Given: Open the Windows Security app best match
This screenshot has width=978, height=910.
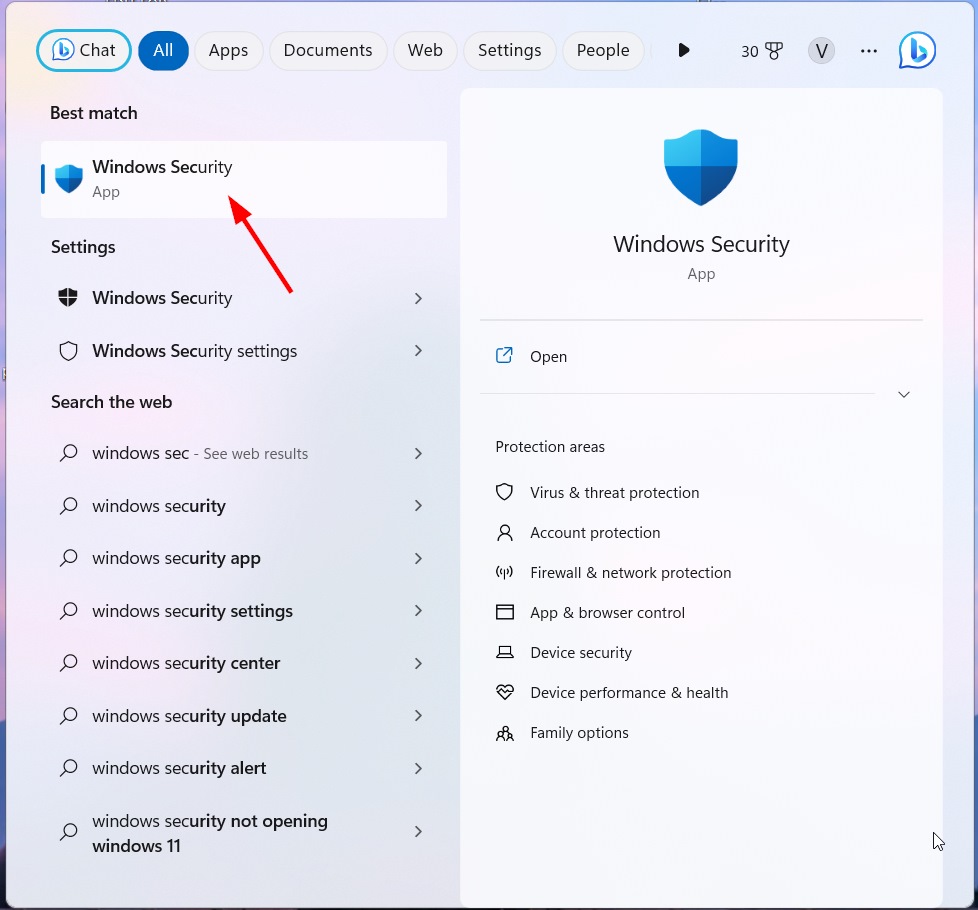Looking at the screenshot, I should [244, 179].
